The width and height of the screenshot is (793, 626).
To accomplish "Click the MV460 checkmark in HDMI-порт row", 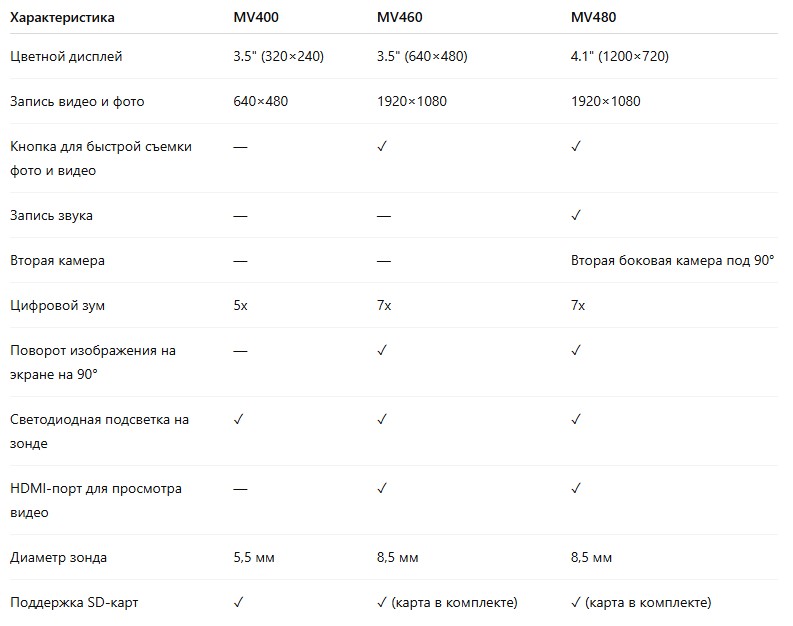I will [x=382, y=488].
